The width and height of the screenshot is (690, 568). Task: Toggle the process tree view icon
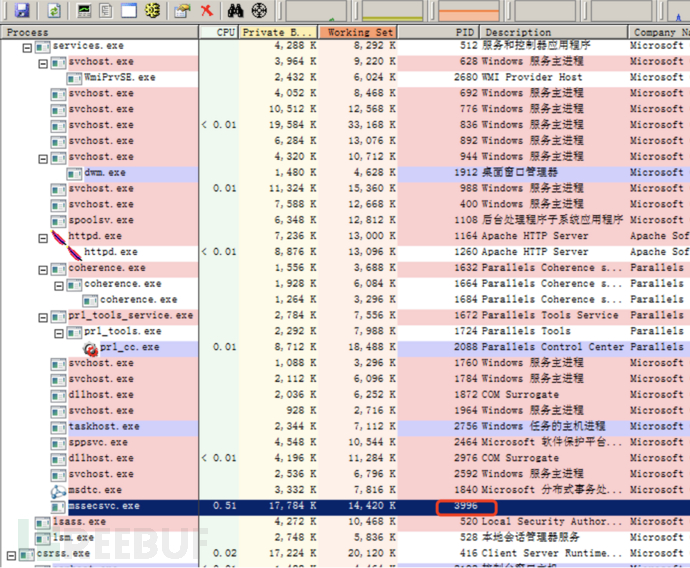coord(106,10)
